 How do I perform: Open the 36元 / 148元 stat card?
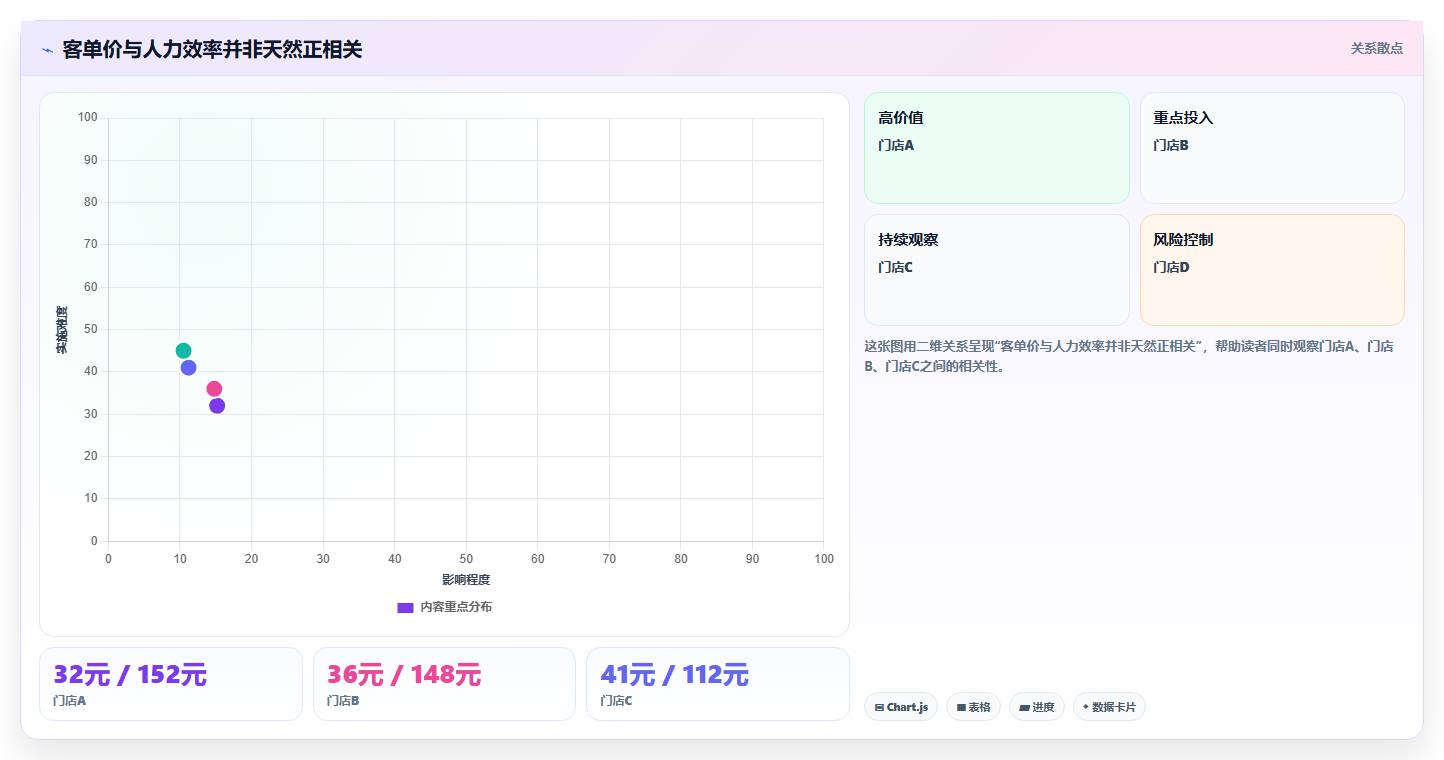pyautogui.click(x=444, y=684)
